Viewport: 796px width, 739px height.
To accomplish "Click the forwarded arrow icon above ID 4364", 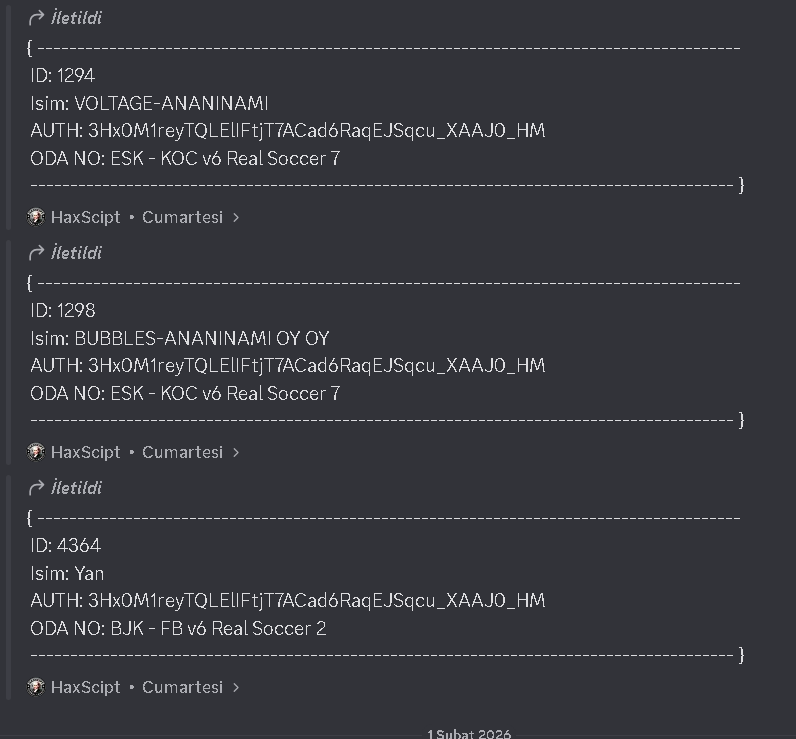I will [x=36, y=488].
